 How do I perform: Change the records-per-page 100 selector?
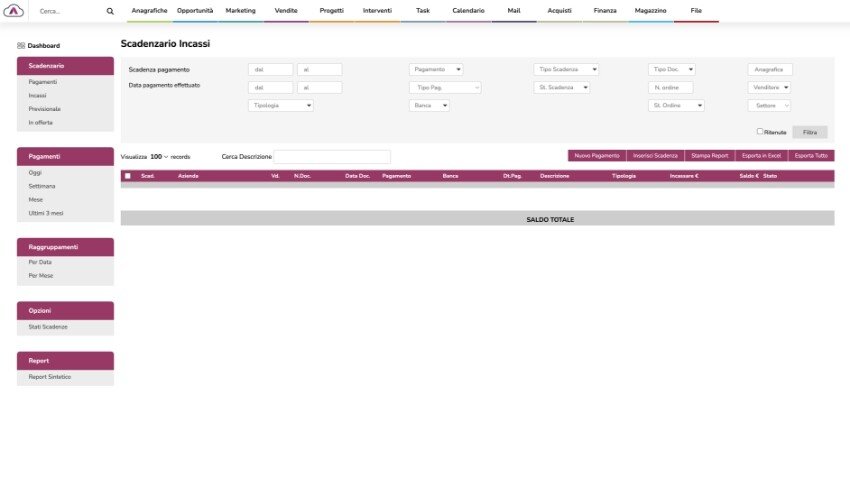pyautogui.click(x=159, y=157)
